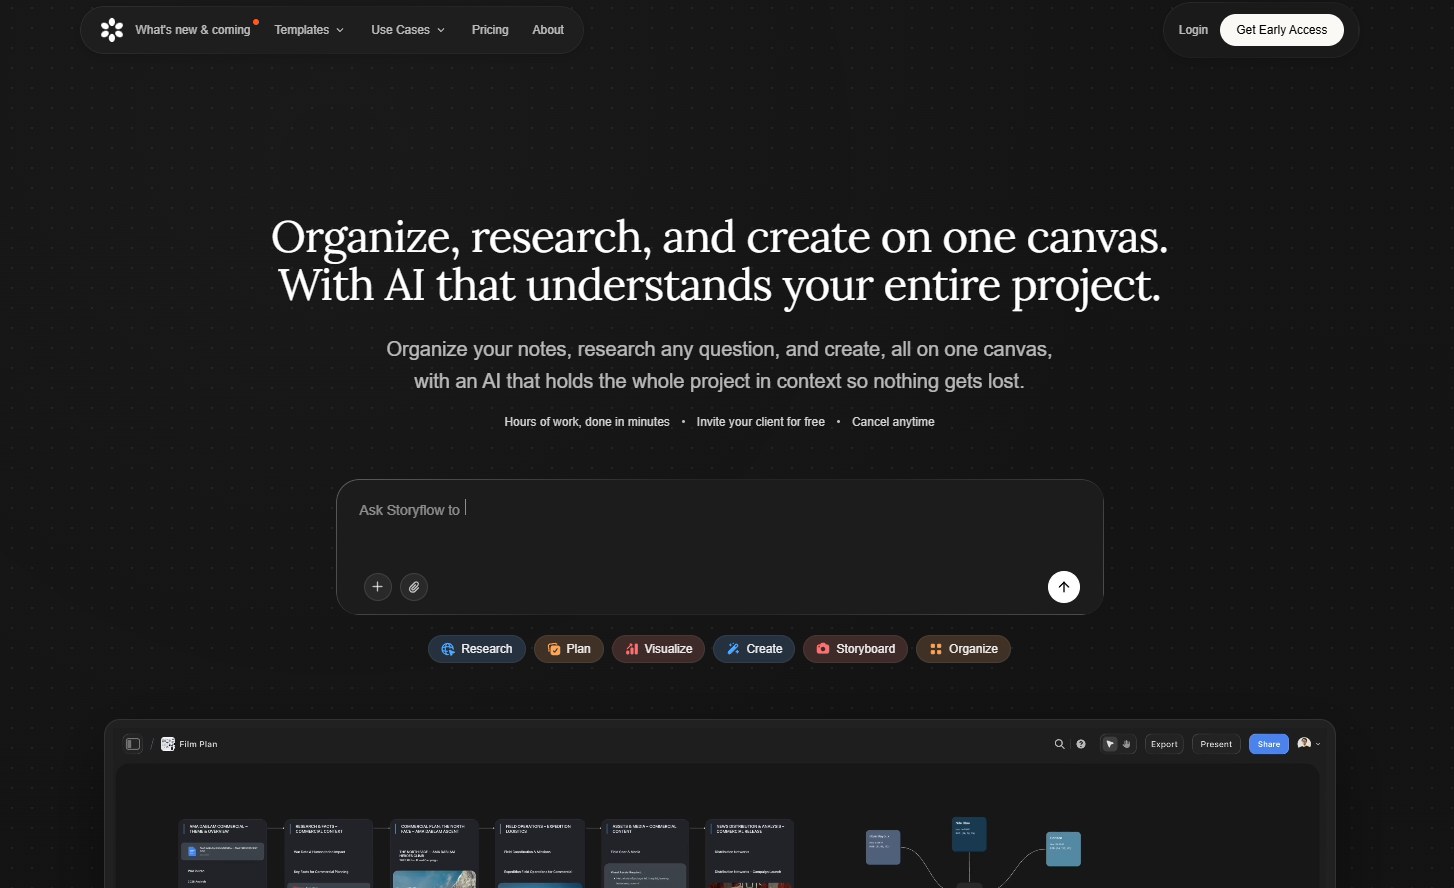Viewport: 1454px width, 888px height.
Task: Click the Film Plan project title
Action: coord(198,744)
